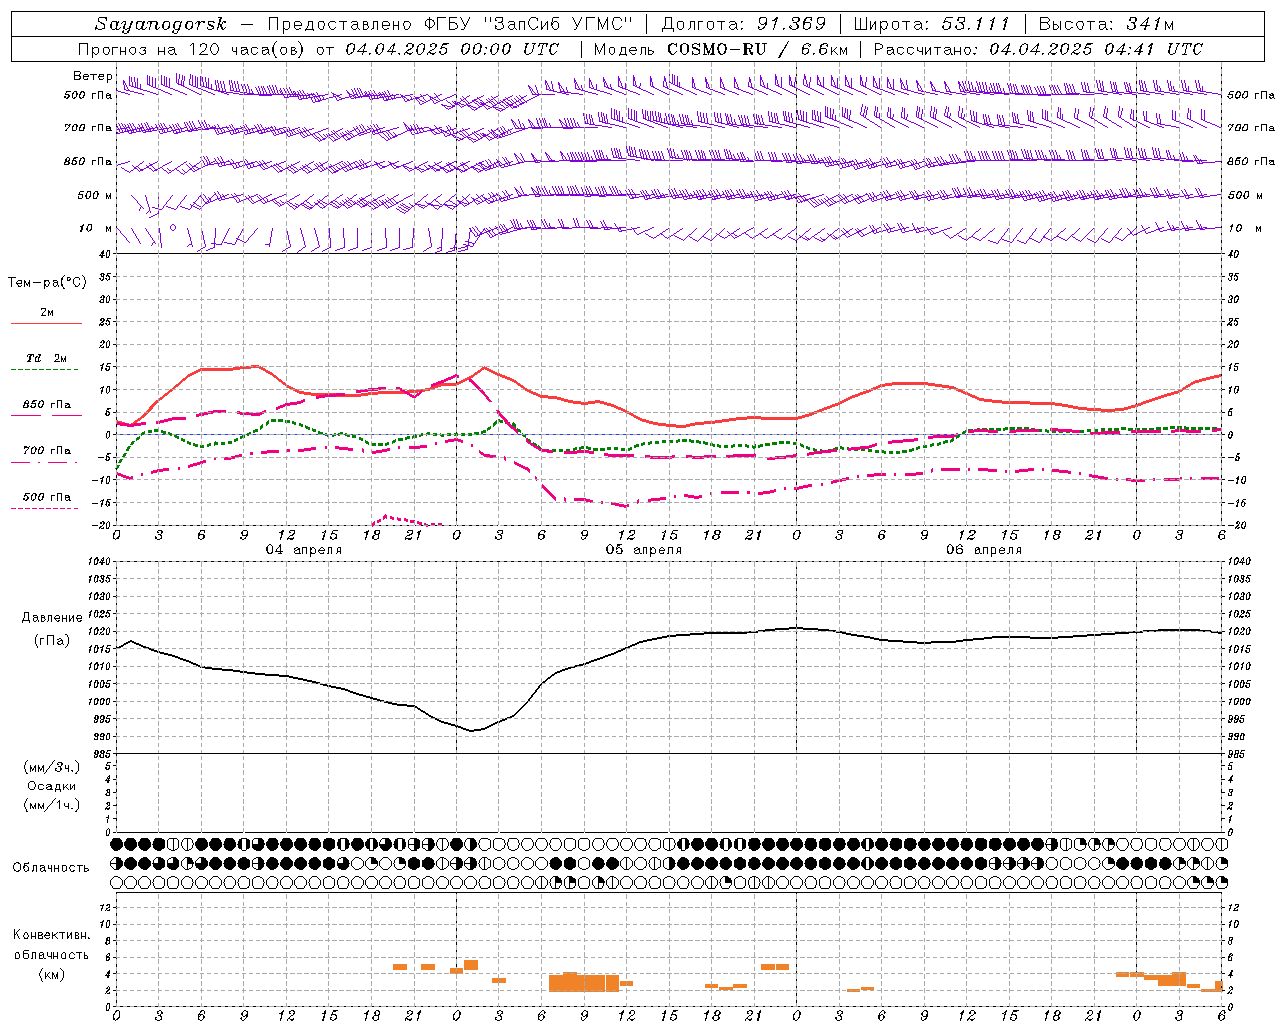
Task: Click the 'Осадки' precipitation label
Action: tap(51, 786)
